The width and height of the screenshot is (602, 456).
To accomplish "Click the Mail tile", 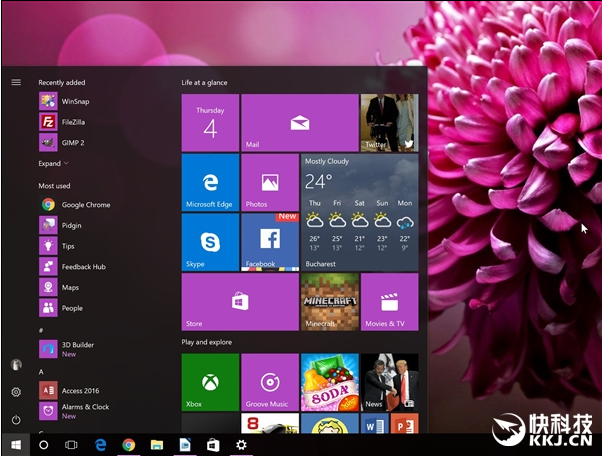I will coord(299,123).
